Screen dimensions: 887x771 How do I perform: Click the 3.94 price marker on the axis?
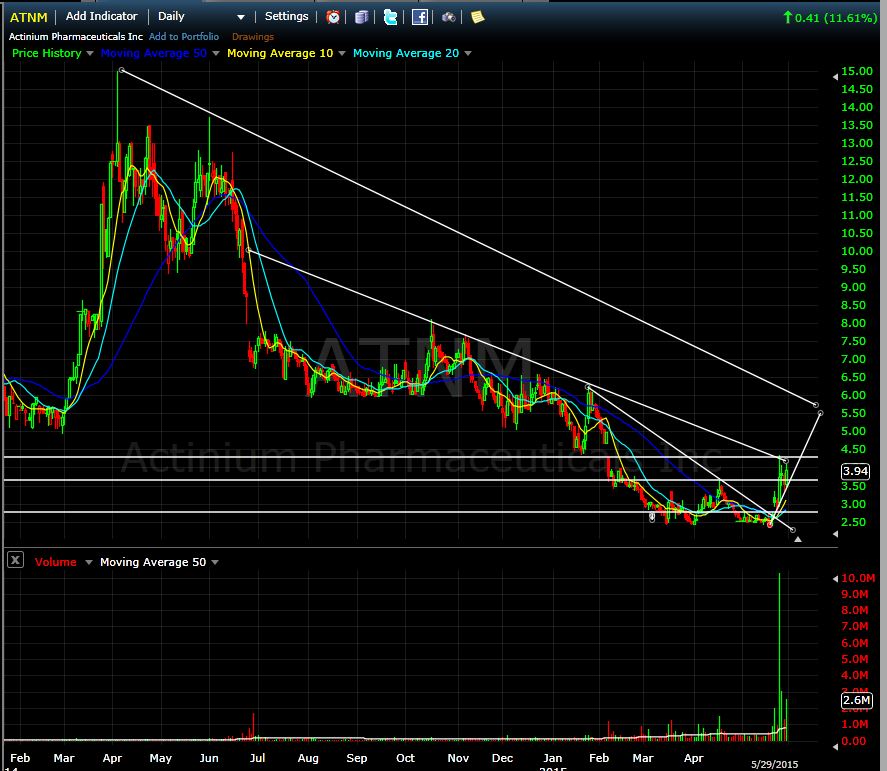pyautogui.click(x=856, y=470)
